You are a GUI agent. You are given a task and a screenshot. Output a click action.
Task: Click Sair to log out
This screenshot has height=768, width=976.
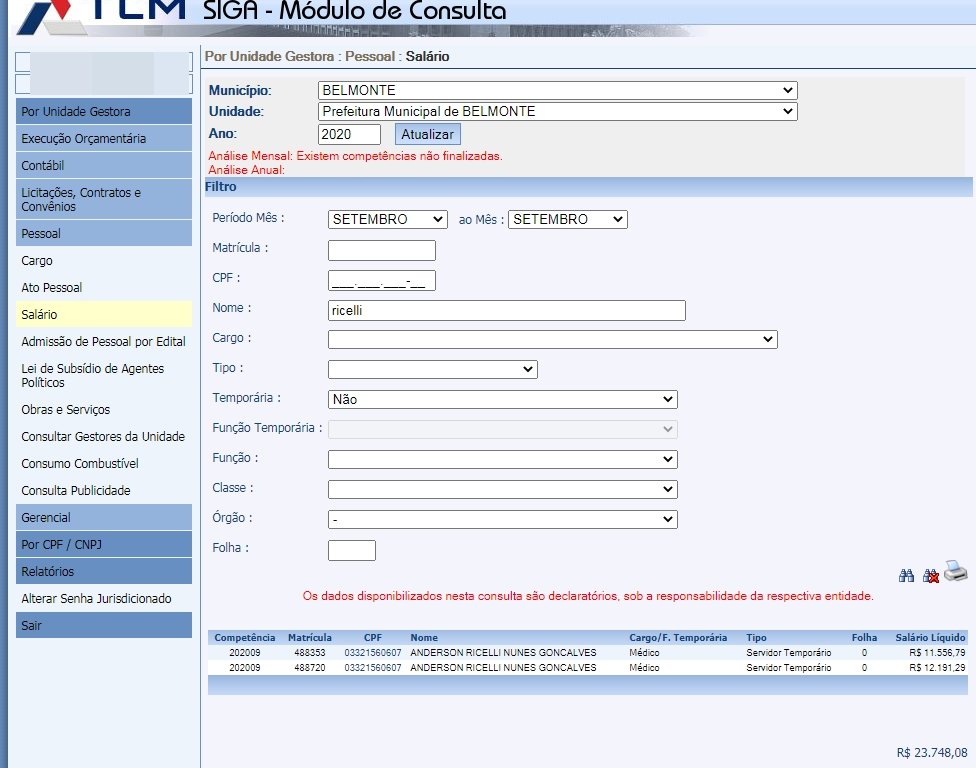pyautogui.click(x=32, y=626)
